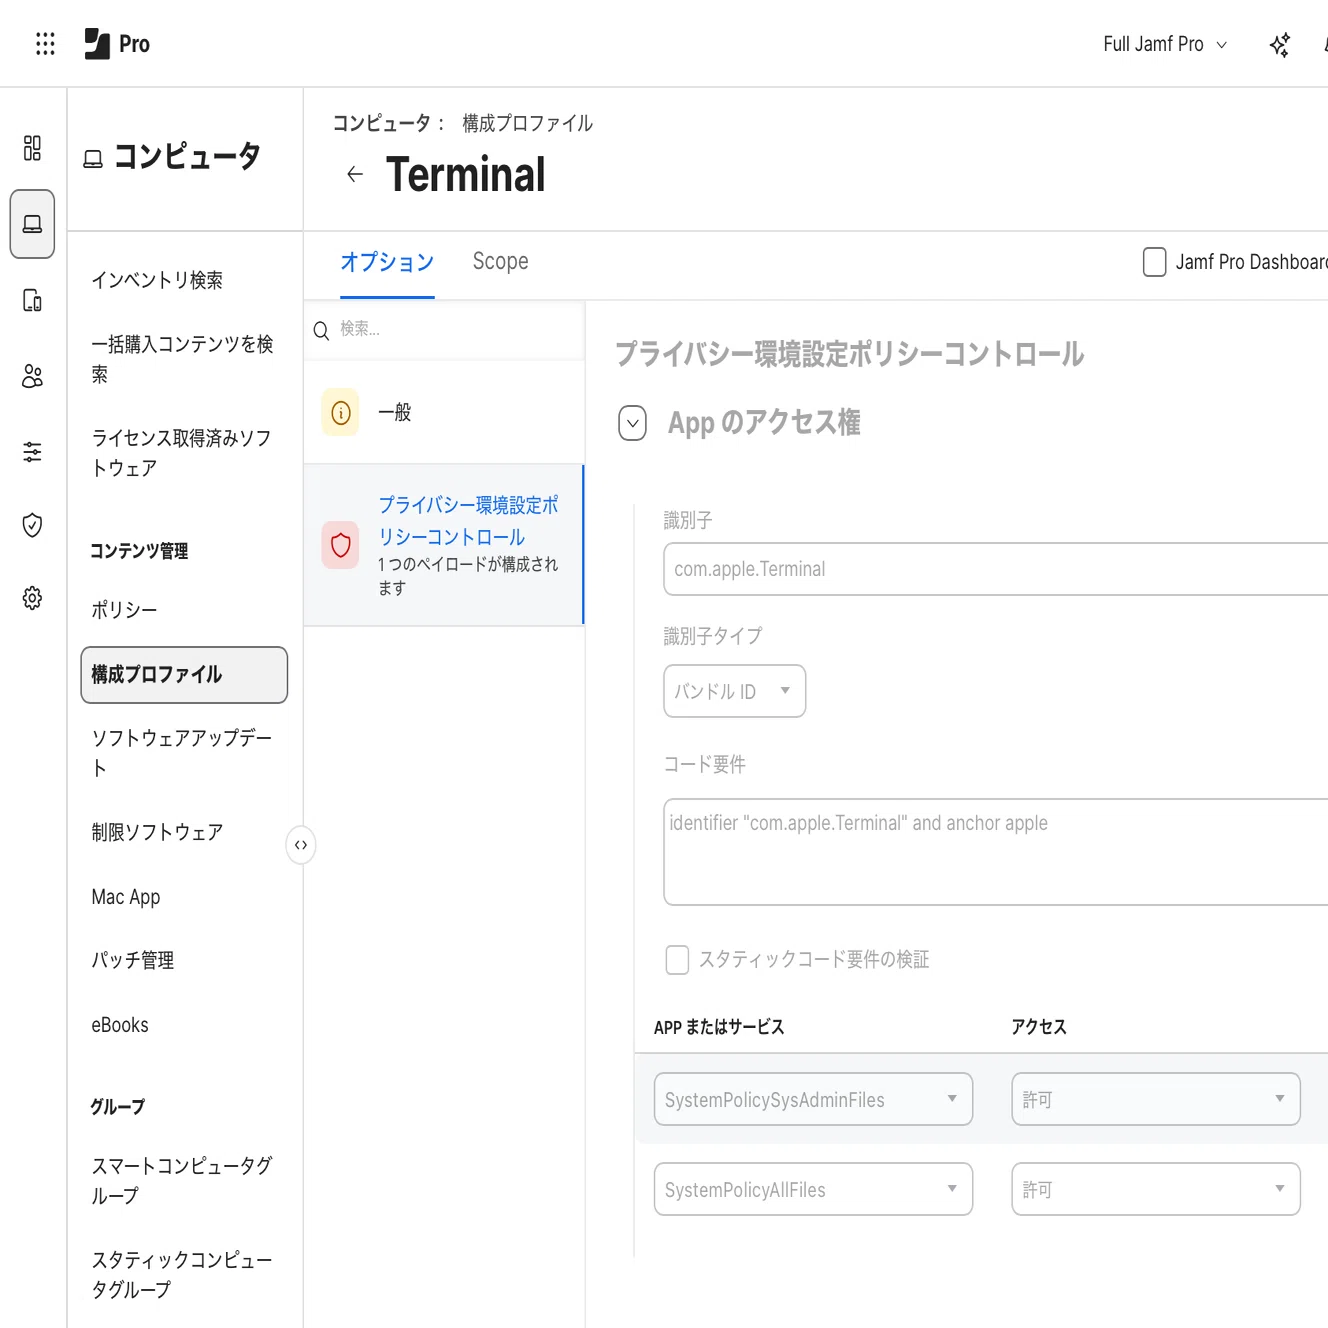This screenshot has height=1328, width=1328.
Task: Open the sliders configuration sidebar icon
Action: [32, 452]
